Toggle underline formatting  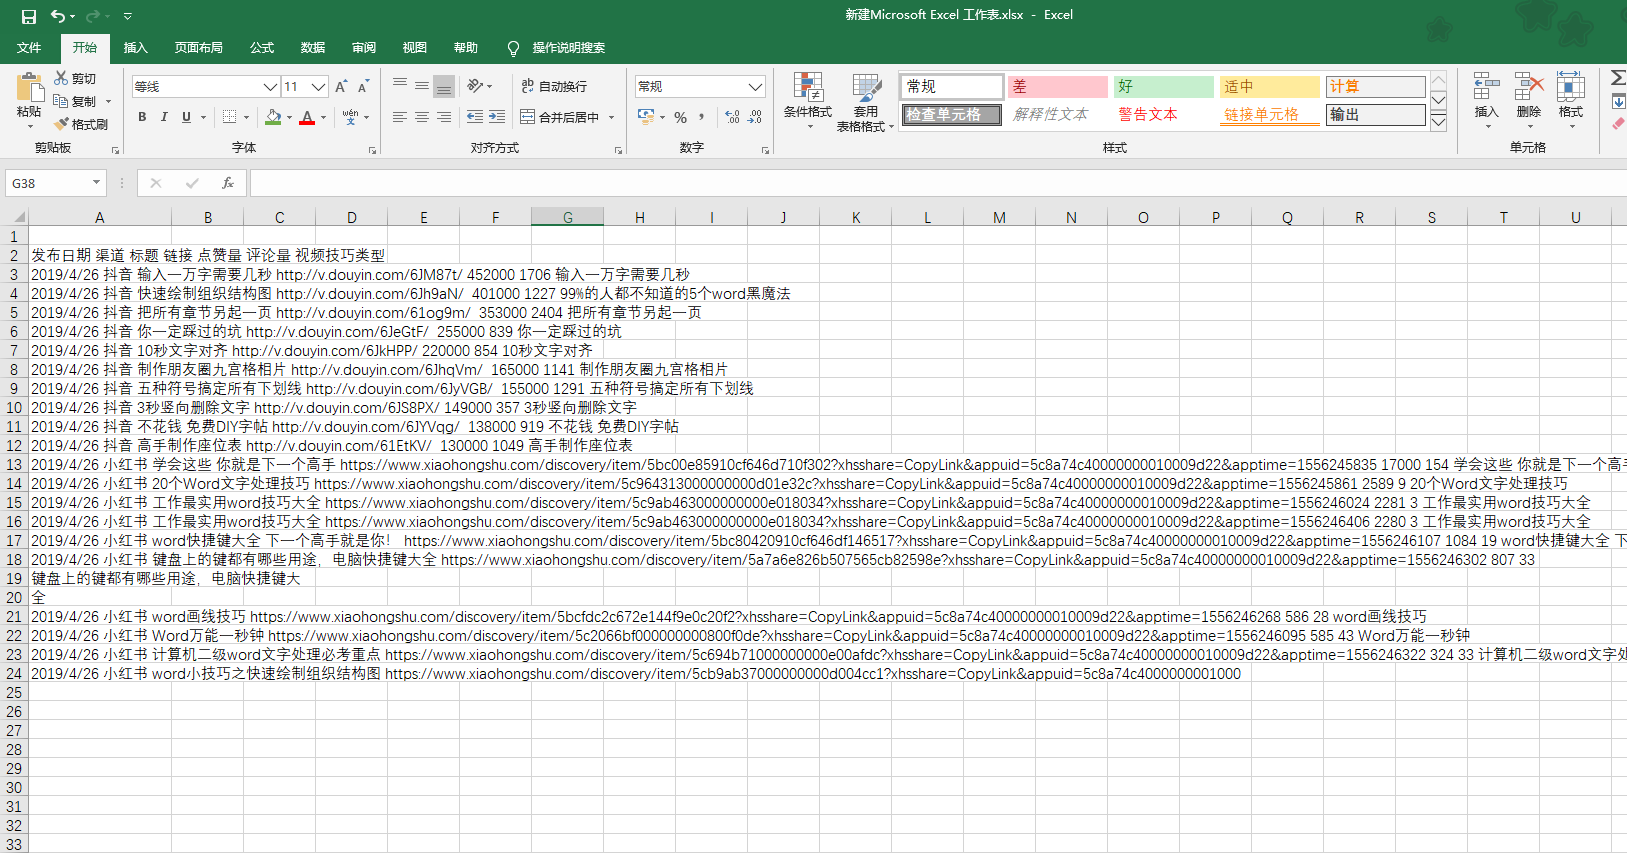click(186, 117)
